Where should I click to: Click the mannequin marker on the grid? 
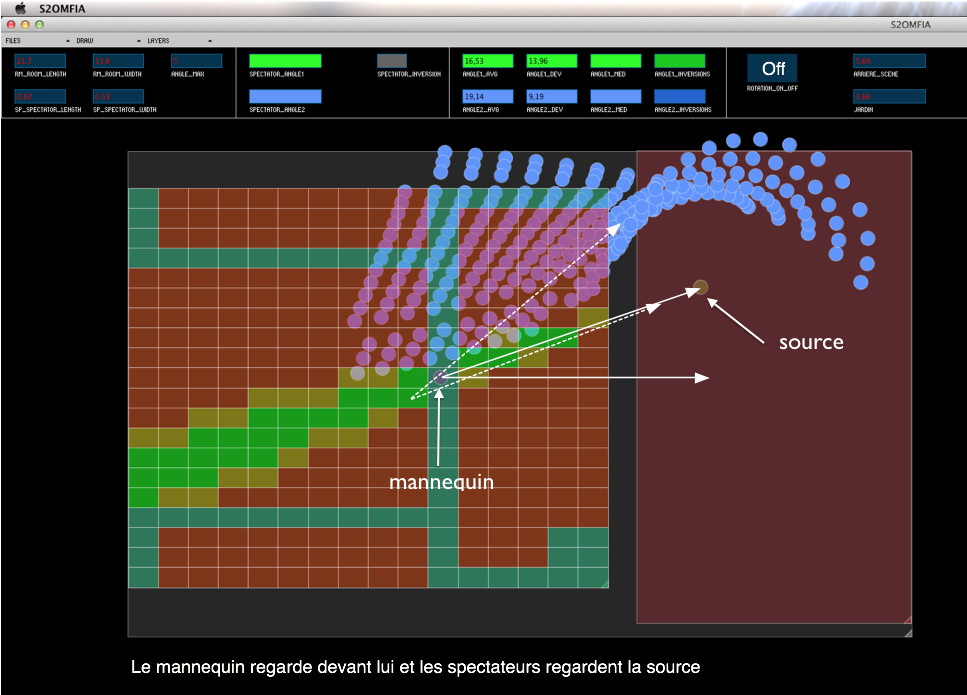click(440, 378)
